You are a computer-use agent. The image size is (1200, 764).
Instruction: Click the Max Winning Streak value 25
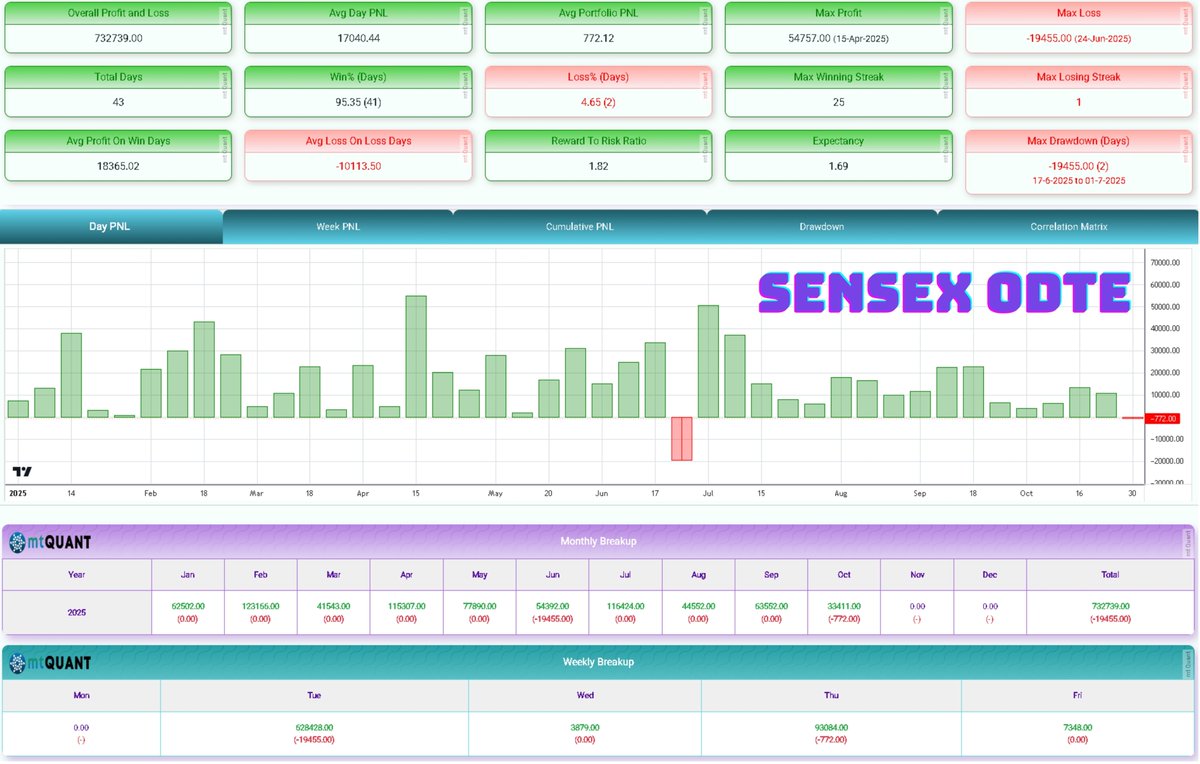coord(838,102)
